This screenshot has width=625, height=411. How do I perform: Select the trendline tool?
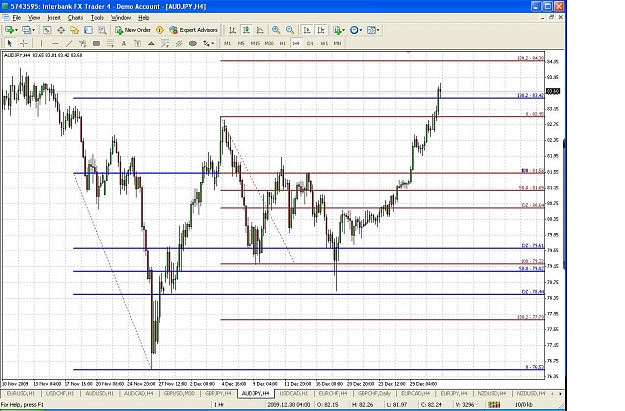(69, 43)
